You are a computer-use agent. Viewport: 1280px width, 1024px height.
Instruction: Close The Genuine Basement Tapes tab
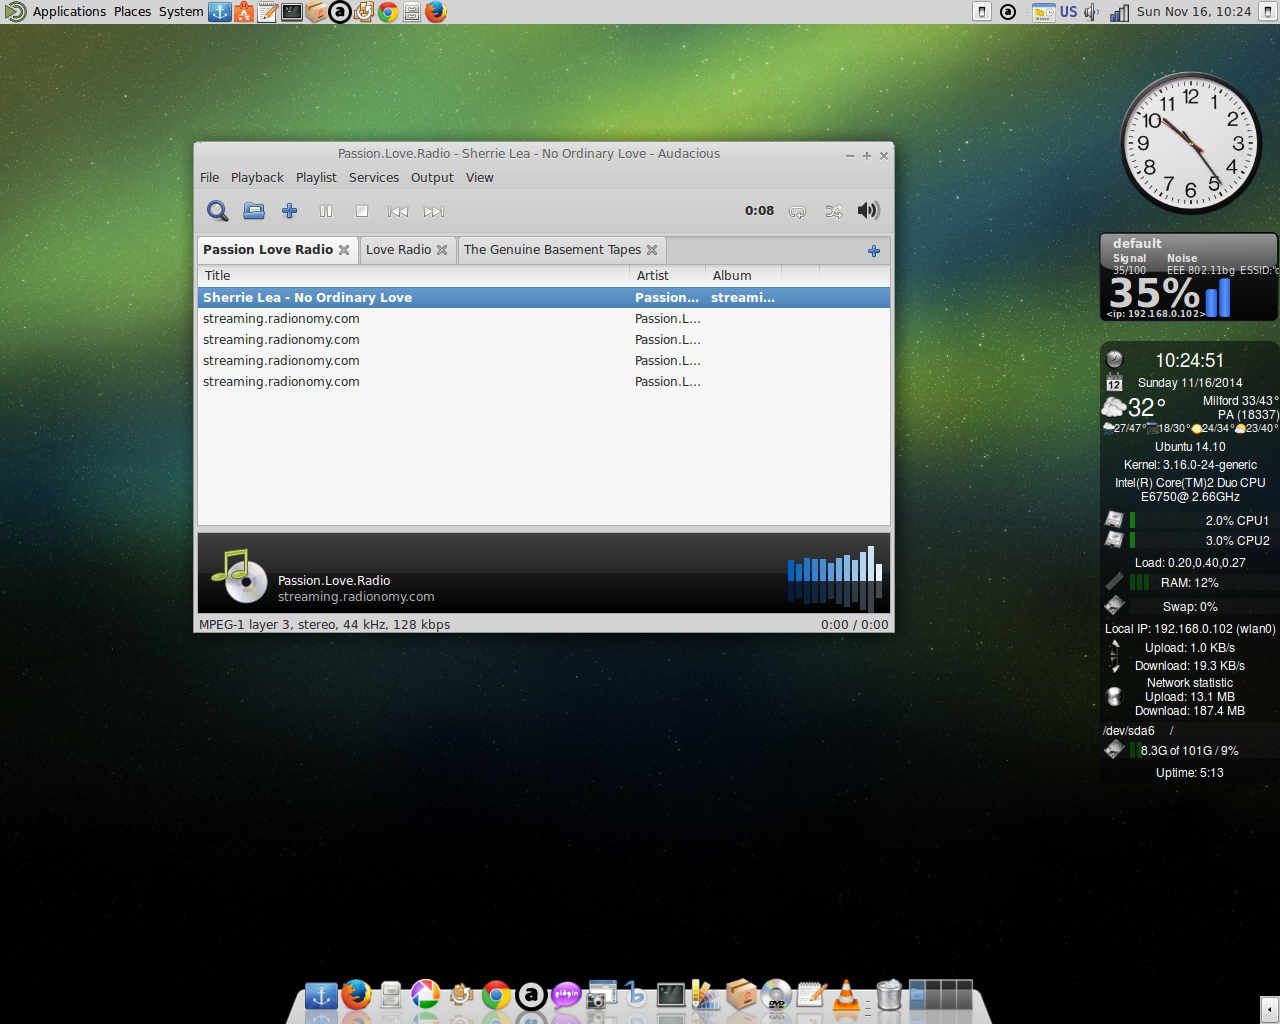[652, 250]
